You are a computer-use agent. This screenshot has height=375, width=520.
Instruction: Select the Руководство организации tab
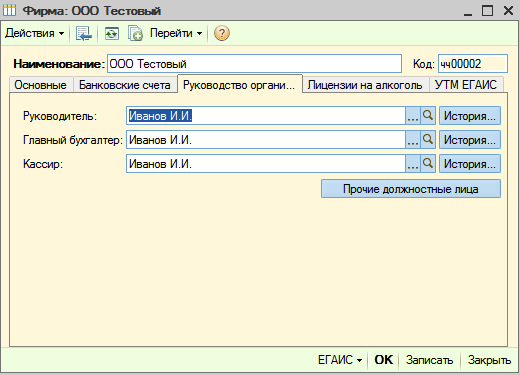point(239,85)
